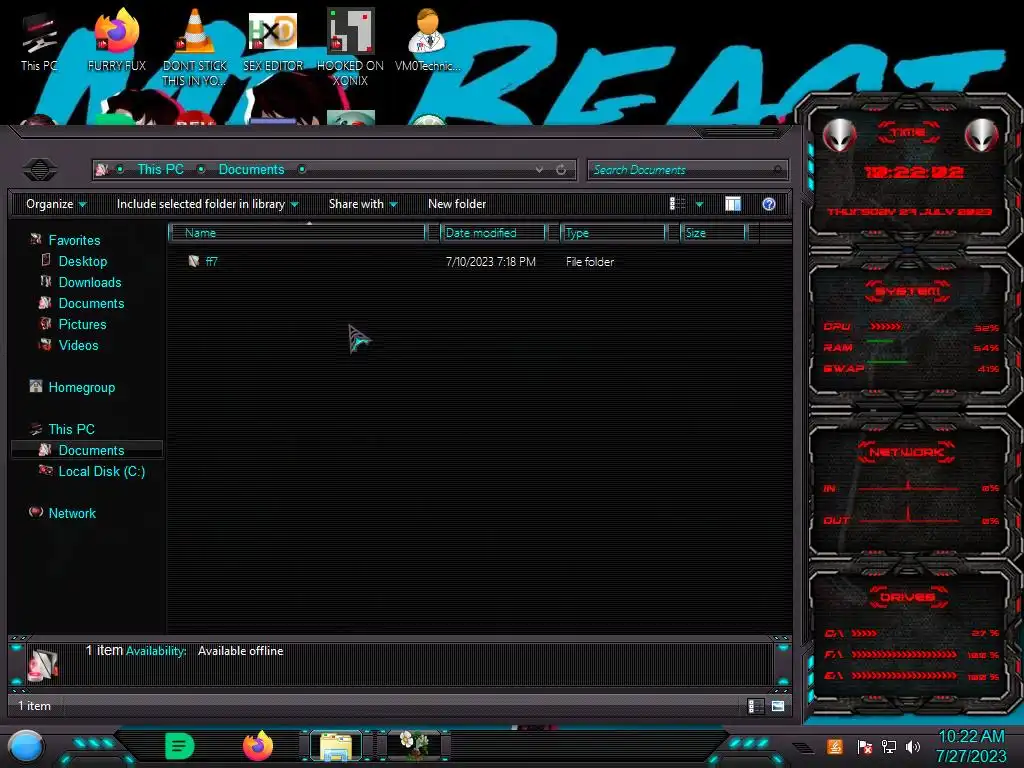Sort by Type column header
Viewport: 1024px width, 768px height.
613,233
